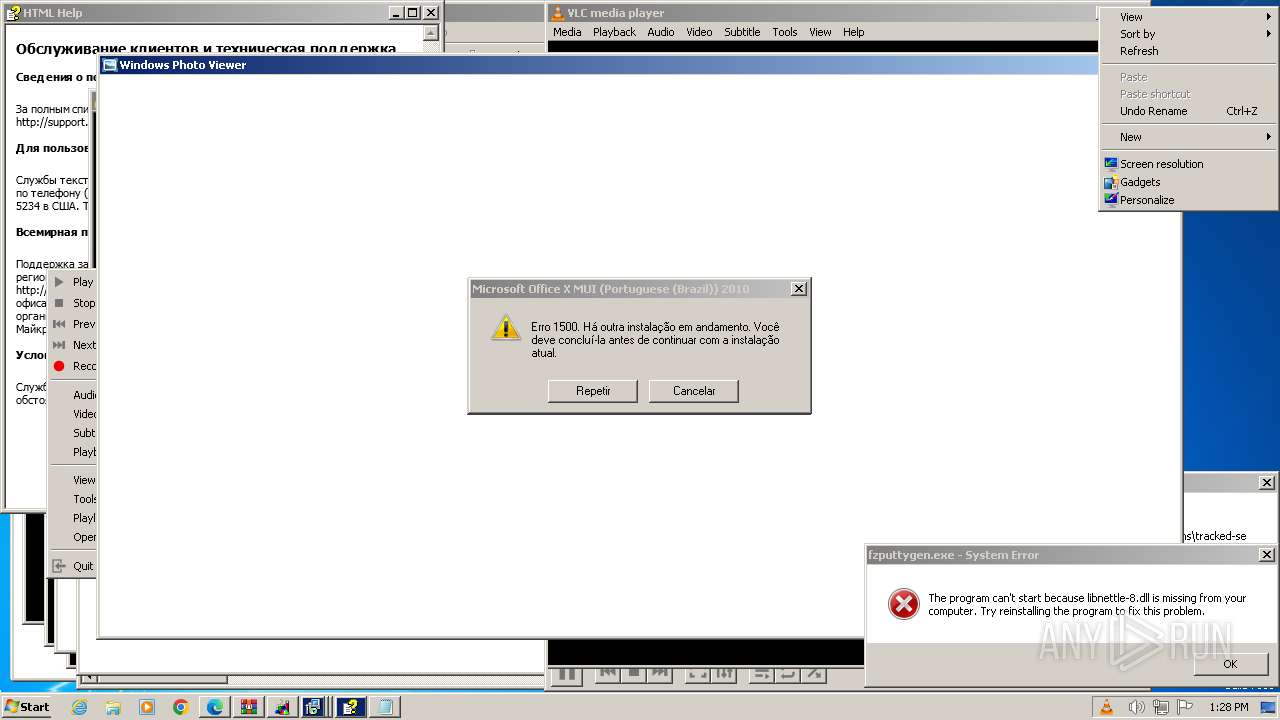This screenshot has height=720, width=1280.
Task: Click the 1:28 PM taskbar clock
Action: point(1228,707)
